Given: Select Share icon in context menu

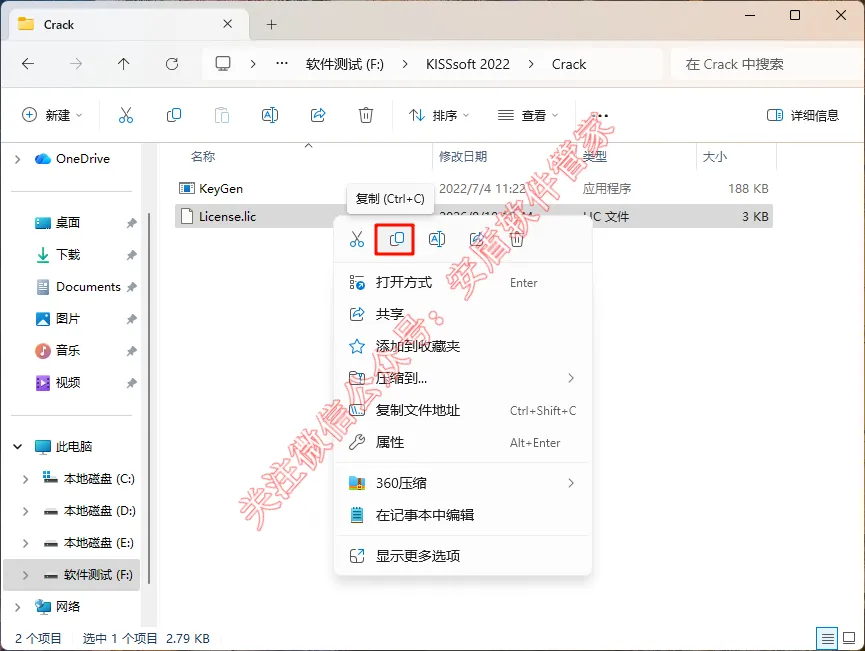Looking at the screenshot, I should tap(477, 239).
